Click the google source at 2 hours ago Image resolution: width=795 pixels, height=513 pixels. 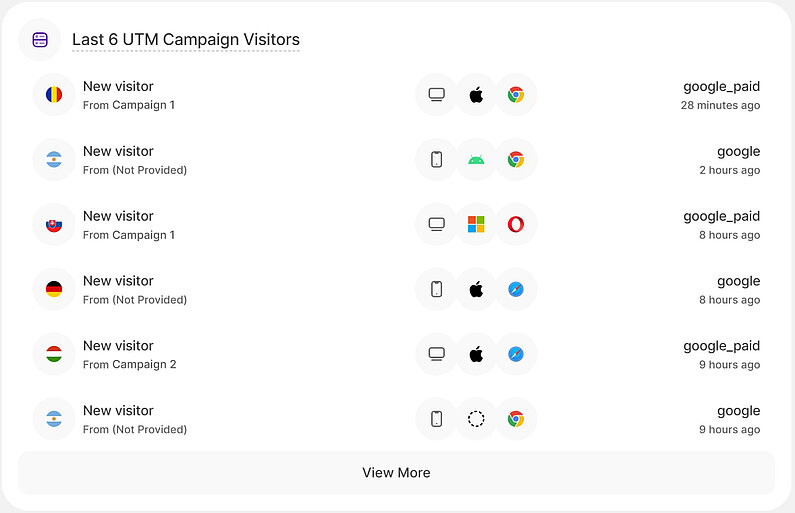tap(738, 152)
